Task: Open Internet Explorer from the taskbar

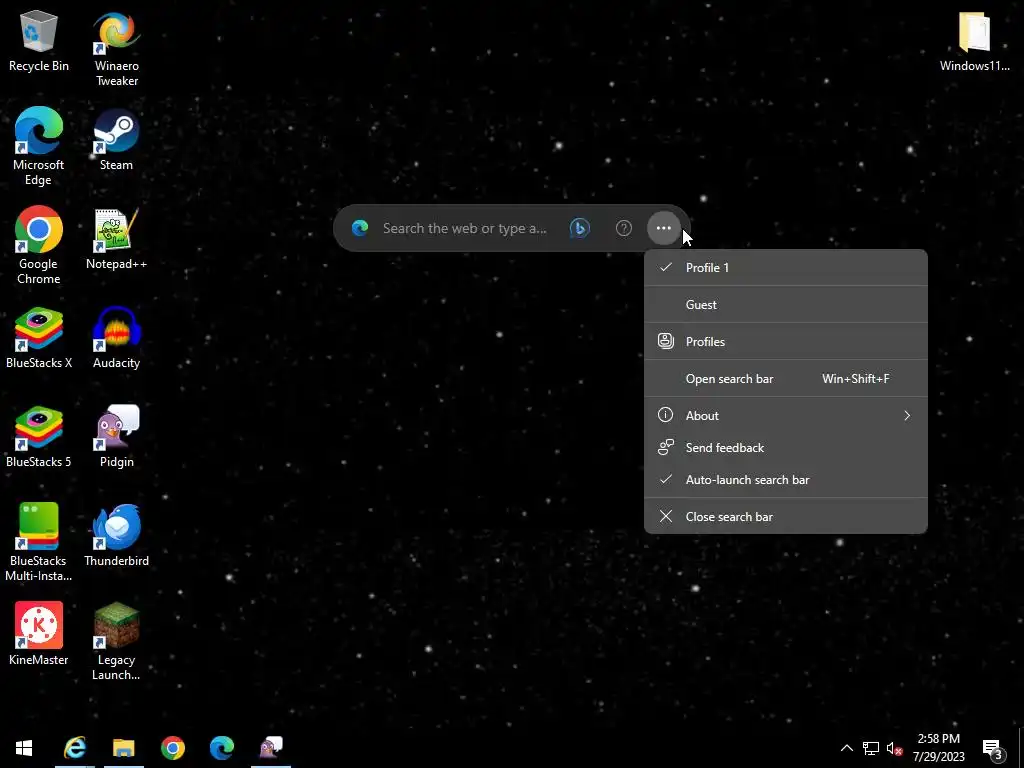Action: [x=75, y=748]
